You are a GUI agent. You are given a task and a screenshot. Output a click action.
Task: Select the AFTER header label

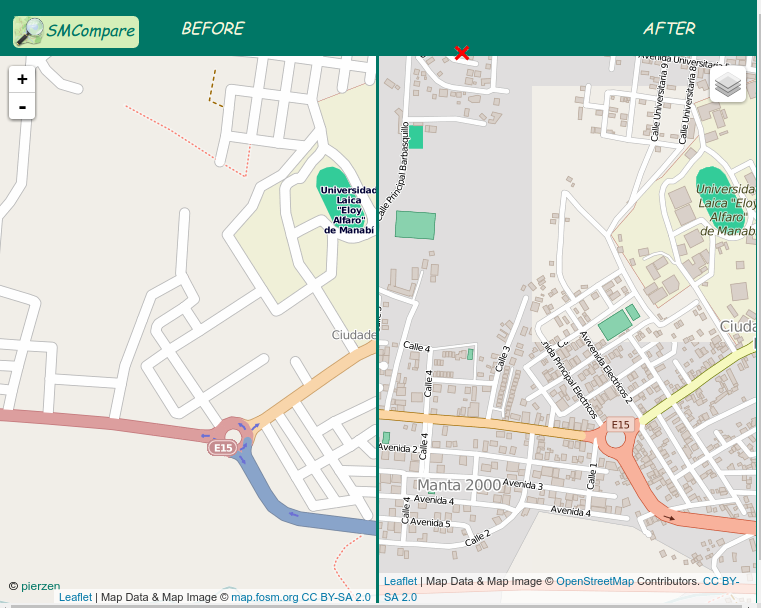[x=669, y=29]
